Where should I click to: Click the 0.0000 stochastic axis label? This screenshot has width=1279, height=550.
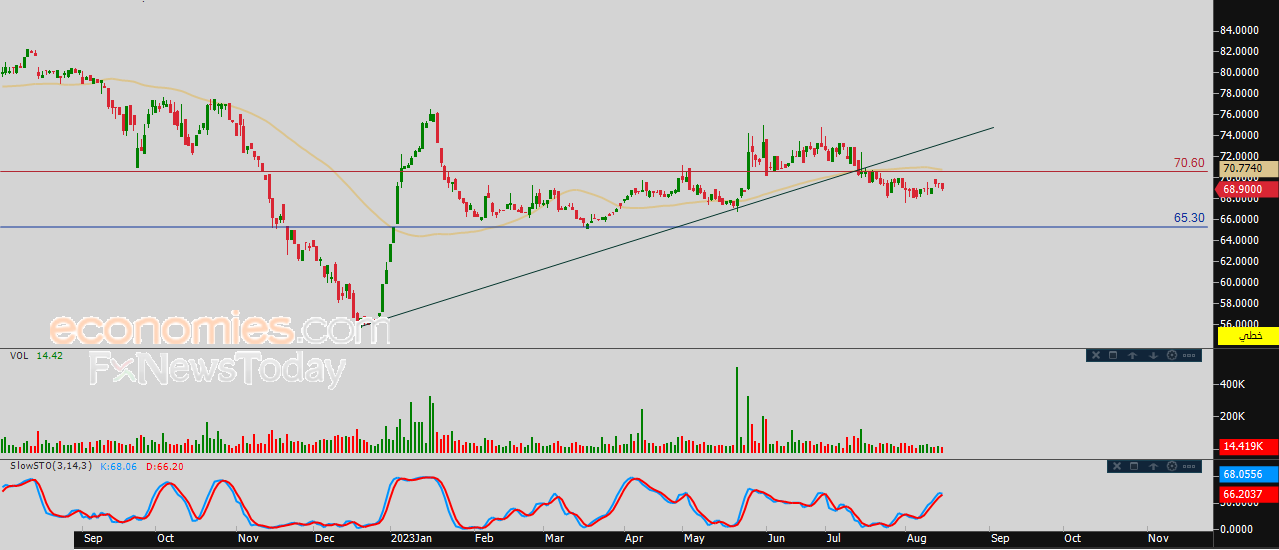[x=1238, y=529]
